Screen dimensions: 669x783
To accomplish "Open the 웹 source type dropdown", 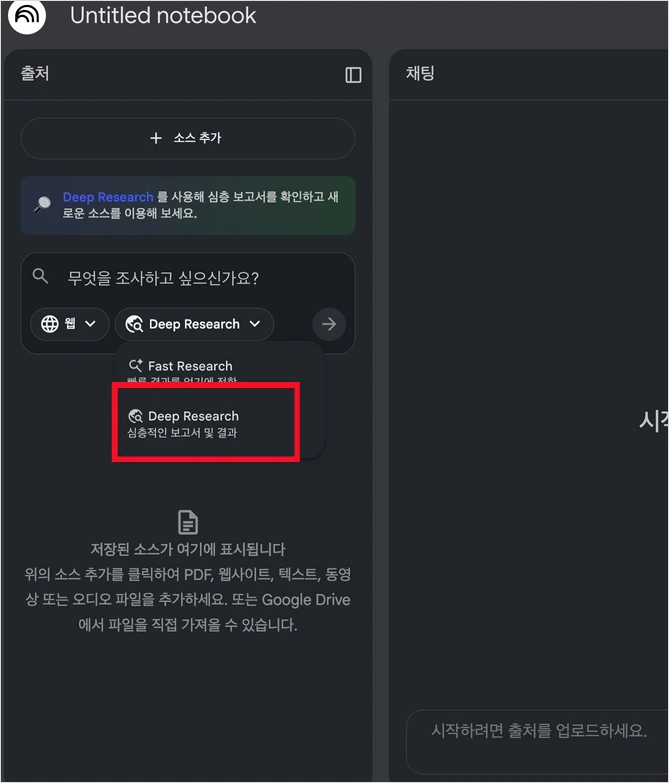I will tap(70, 324).
